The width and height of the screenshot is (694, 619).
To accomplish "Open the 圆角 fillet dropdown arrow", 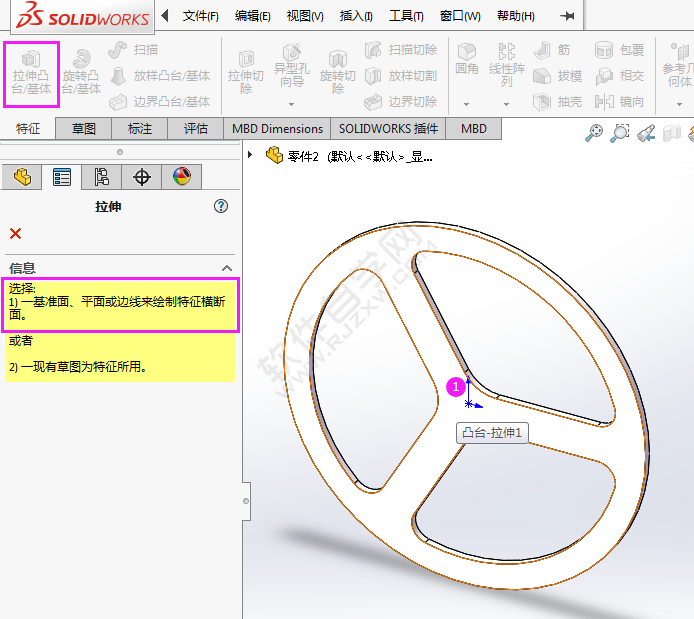I will (466, 103).
